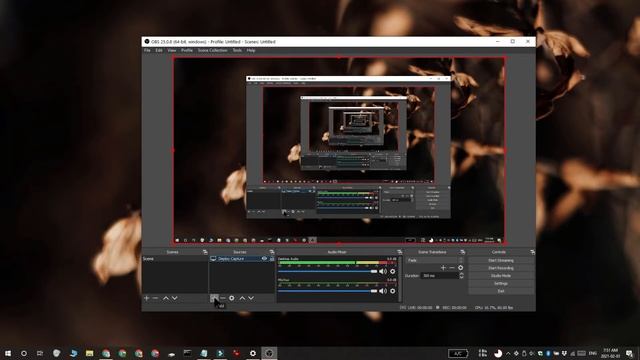Mute the Desktop Audio speaker icon

[383, 271]
